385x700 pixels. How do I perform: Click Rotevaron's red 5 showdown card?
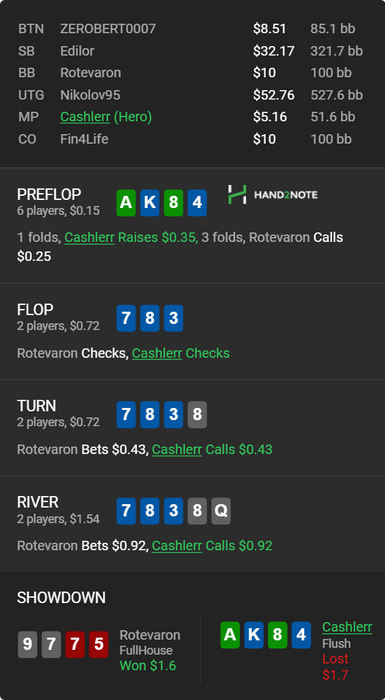(99, 644)
